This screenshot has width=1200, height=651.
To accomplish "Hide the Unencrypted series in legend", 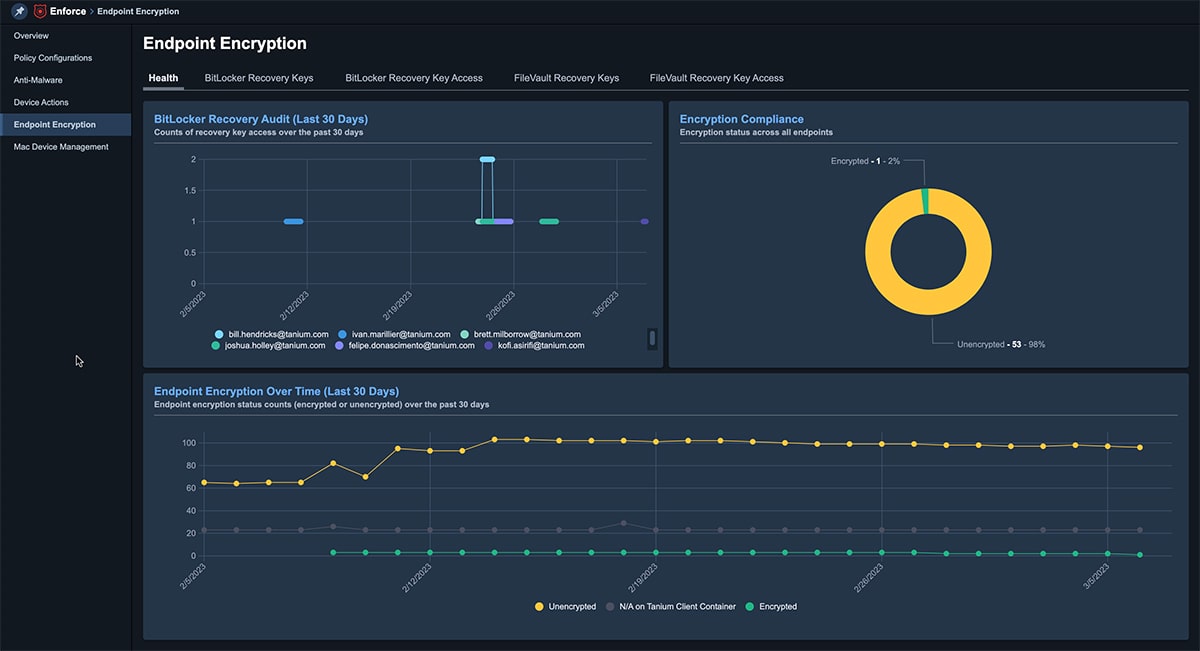I will [540, 606].
